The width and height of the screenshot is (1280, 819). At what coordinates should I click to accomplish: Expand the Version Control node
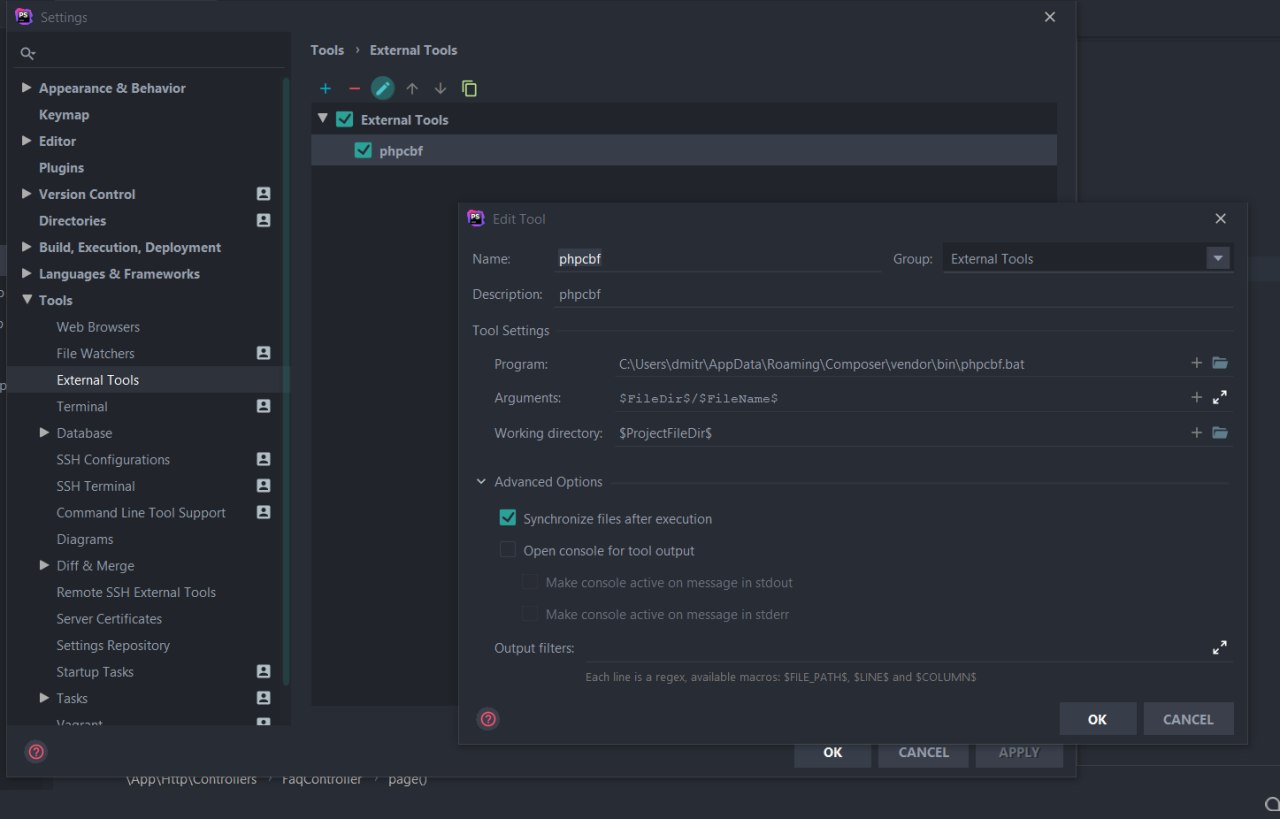[x=27, y=194]
